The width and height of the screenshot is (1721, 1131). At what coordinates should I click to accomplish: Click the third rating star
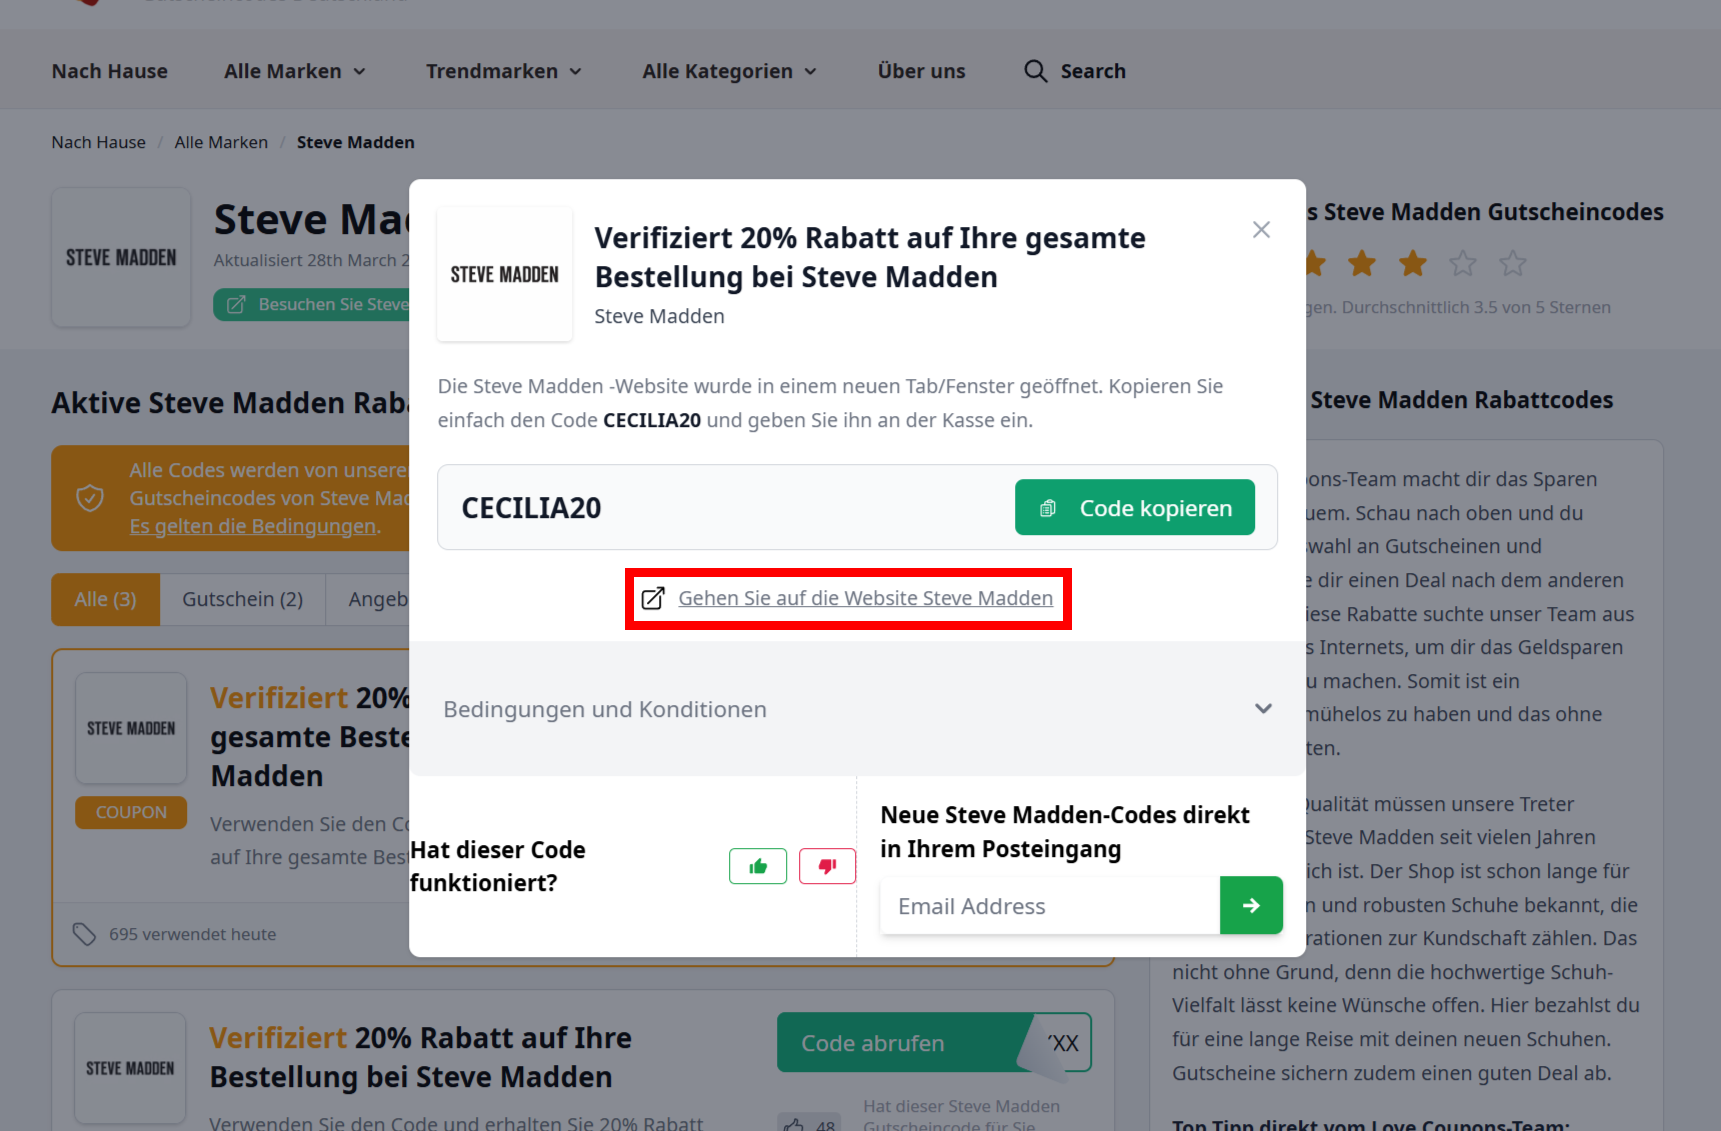coord(1412,263)
